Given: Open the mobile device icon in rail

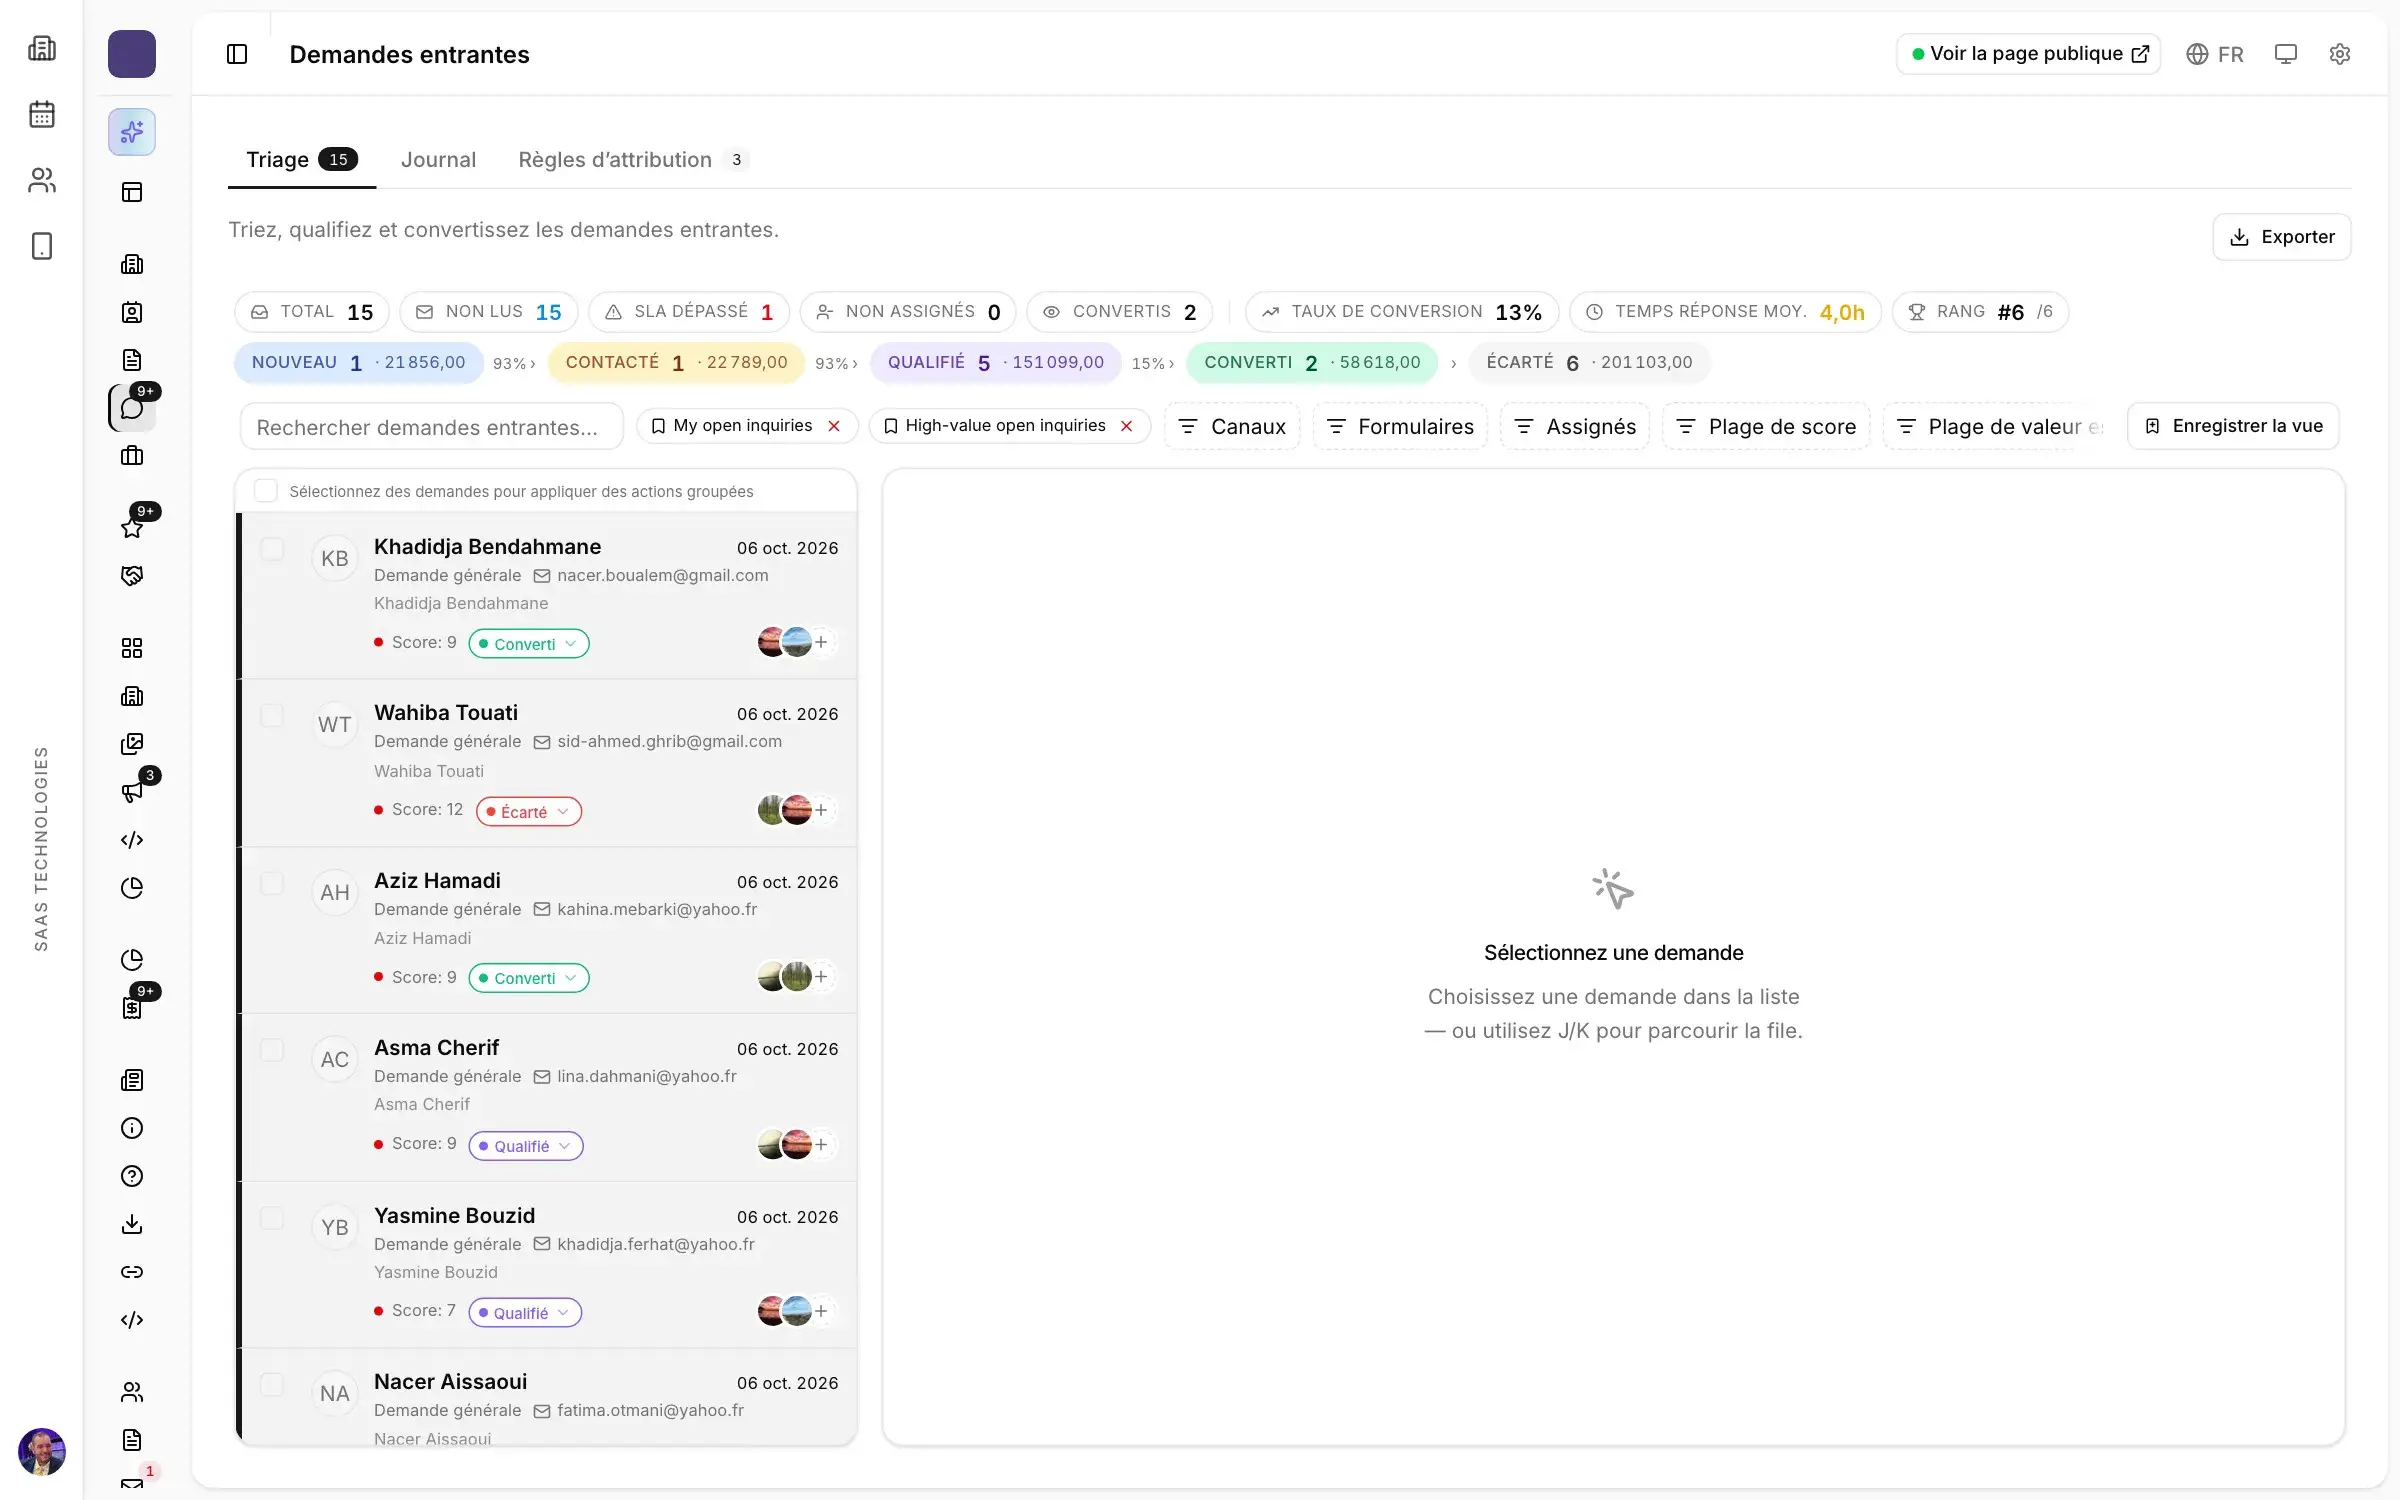Looking at the screenshot, I should 42,246.
